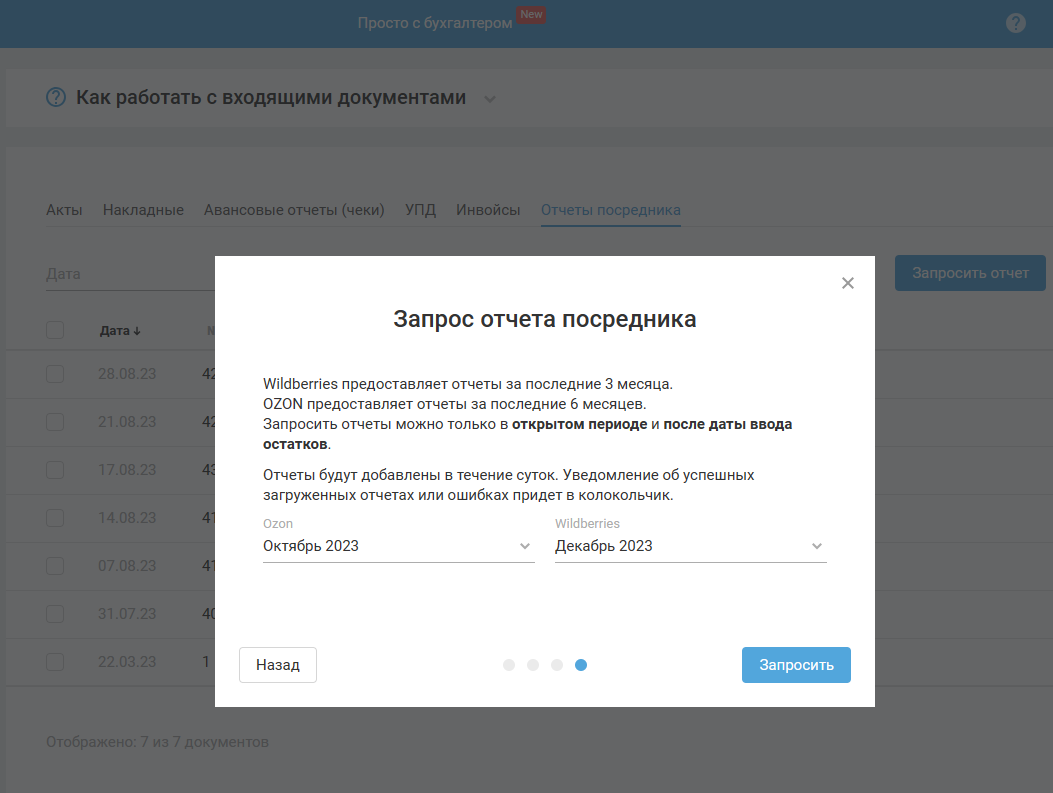
Task: Check the row dated 22.03.23
Action: [x=55, y=662]
